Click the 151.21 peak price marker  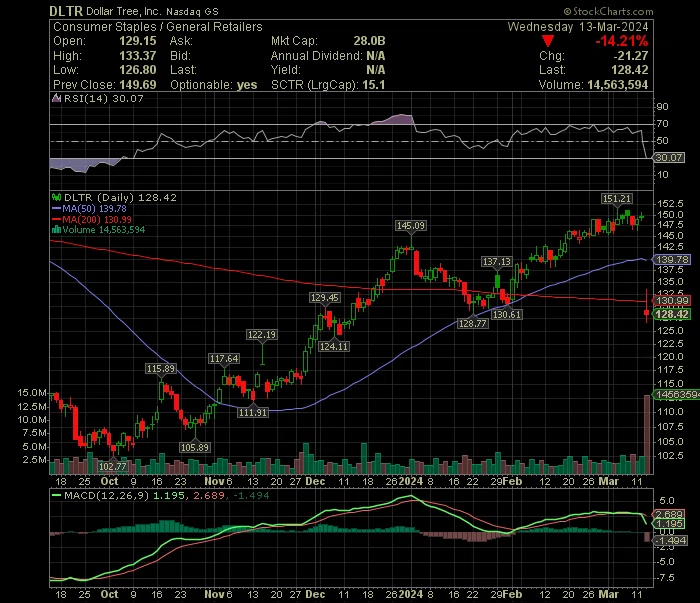617,199
